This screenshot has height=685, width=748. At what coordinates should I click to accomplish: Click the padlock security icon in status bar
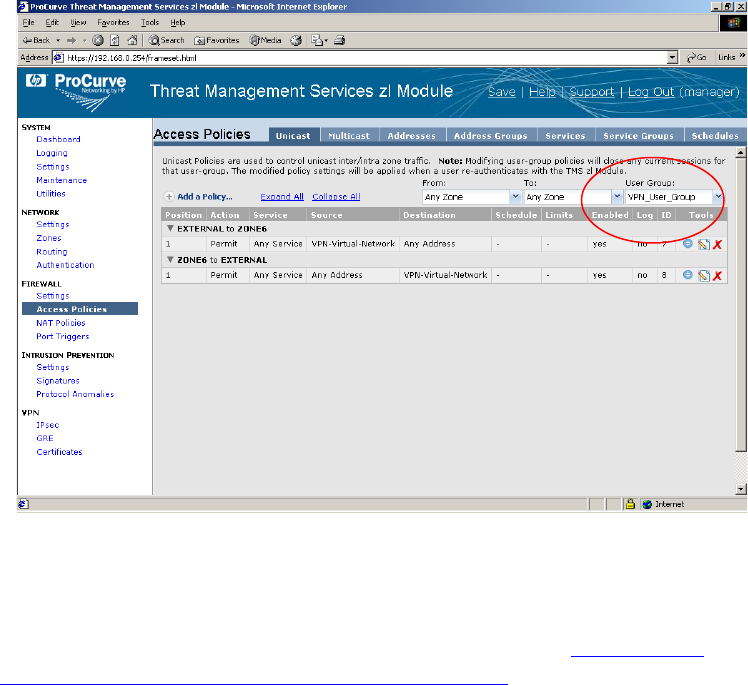coord(630,504)
